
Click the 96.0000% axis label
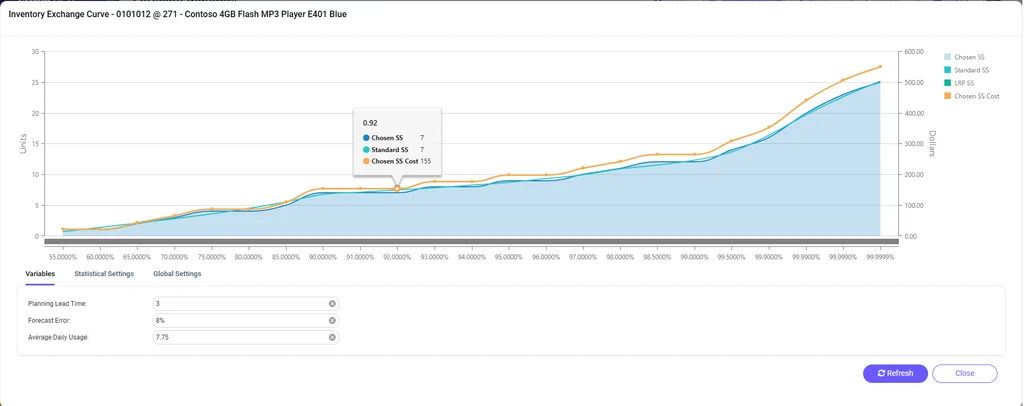coord(546,257)
